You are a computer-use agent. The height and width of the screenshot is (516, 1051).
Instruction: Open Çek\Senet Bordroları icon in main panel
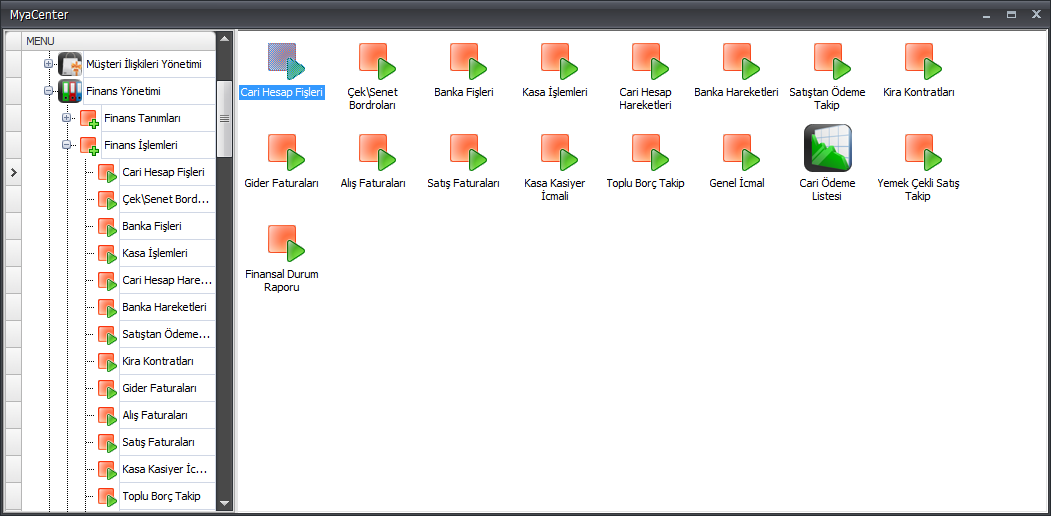coord(377,60)
